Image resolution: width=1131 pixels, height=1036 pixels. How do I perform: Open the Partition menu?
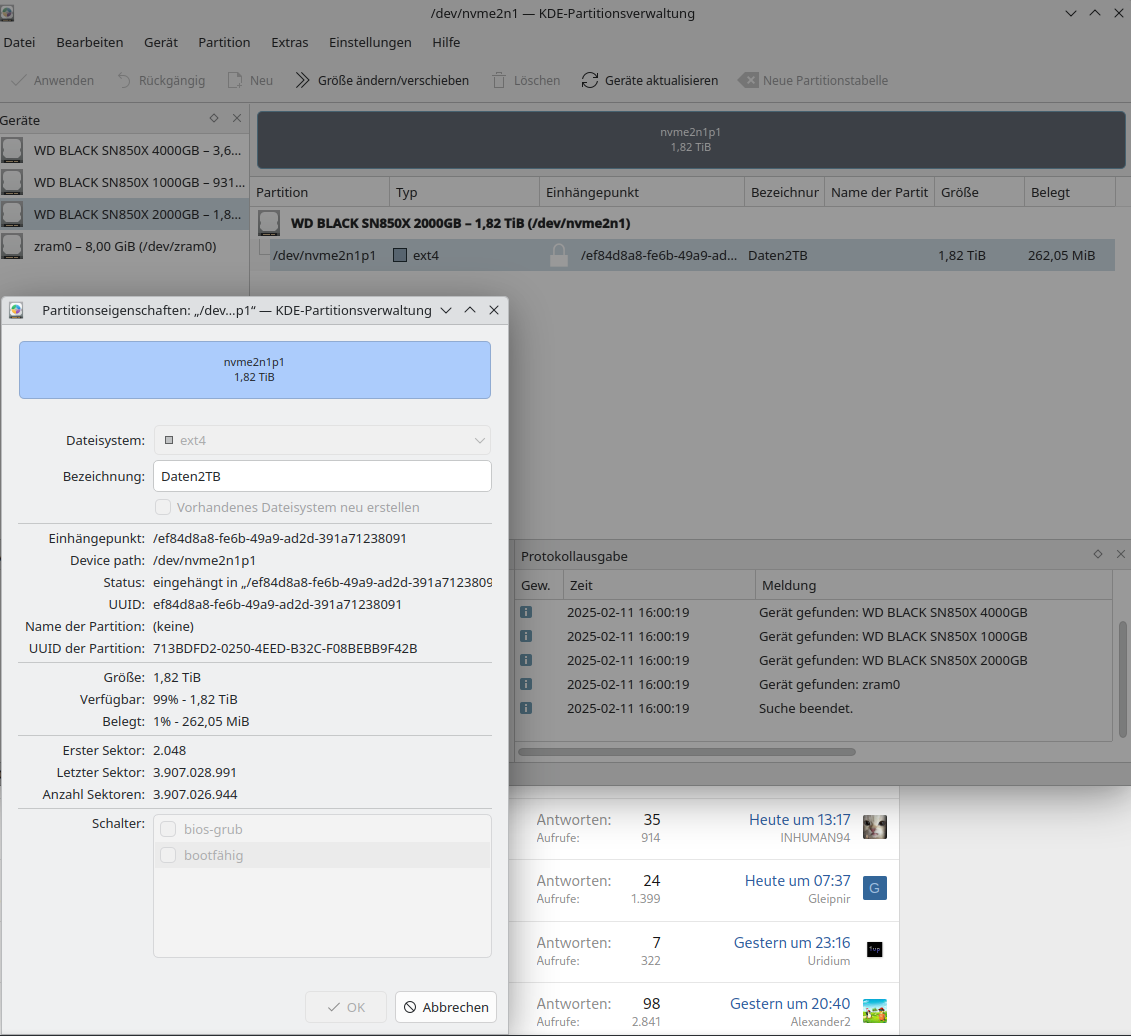click(x=224, y=43)
